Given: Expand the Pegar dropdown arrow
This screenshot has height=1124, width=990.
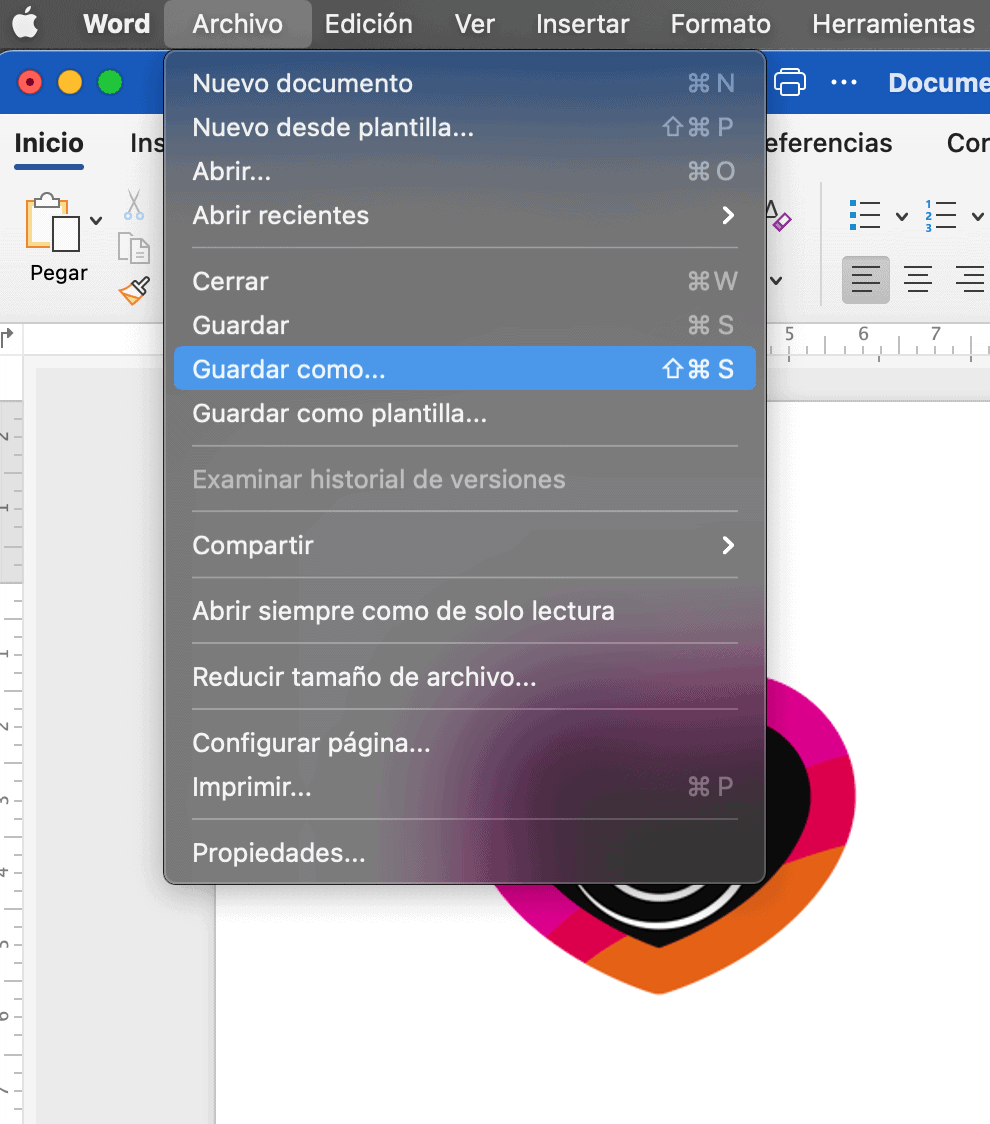Looking at the screenshot, I should (x=96, y=221).
